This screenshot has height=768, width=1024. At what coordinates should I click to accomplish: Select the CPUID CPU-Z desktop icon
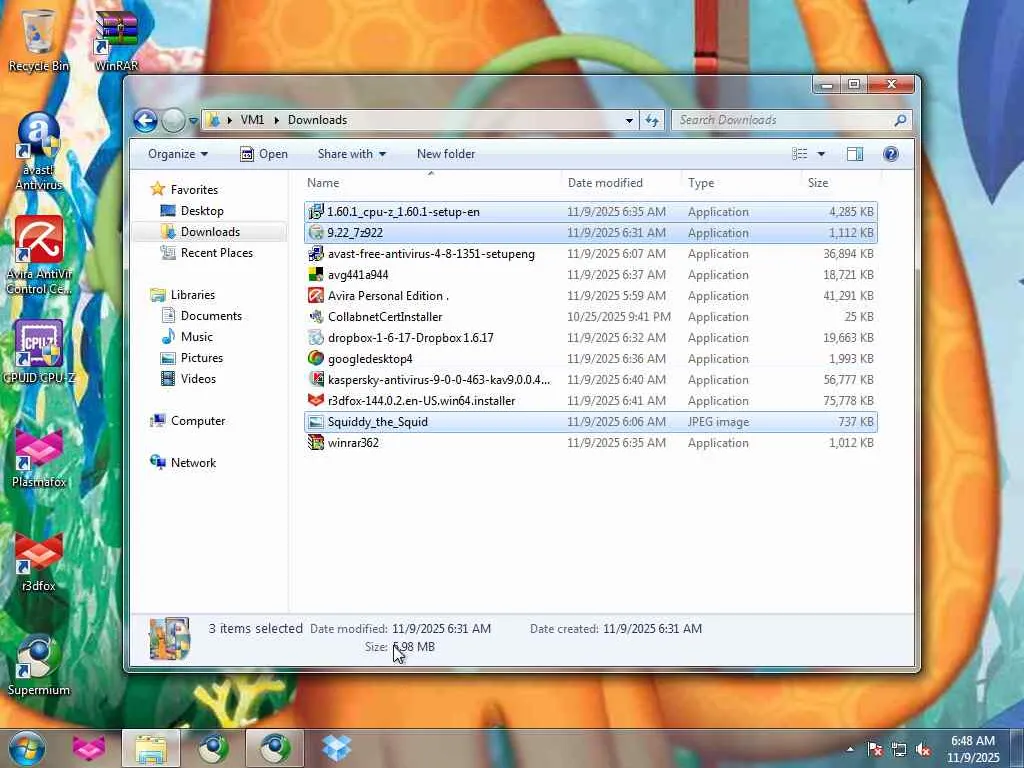[38, 351]
